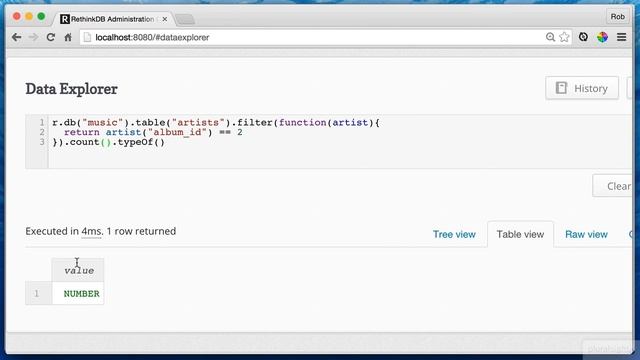Click the Data Explorer heading

coord(71,89)
